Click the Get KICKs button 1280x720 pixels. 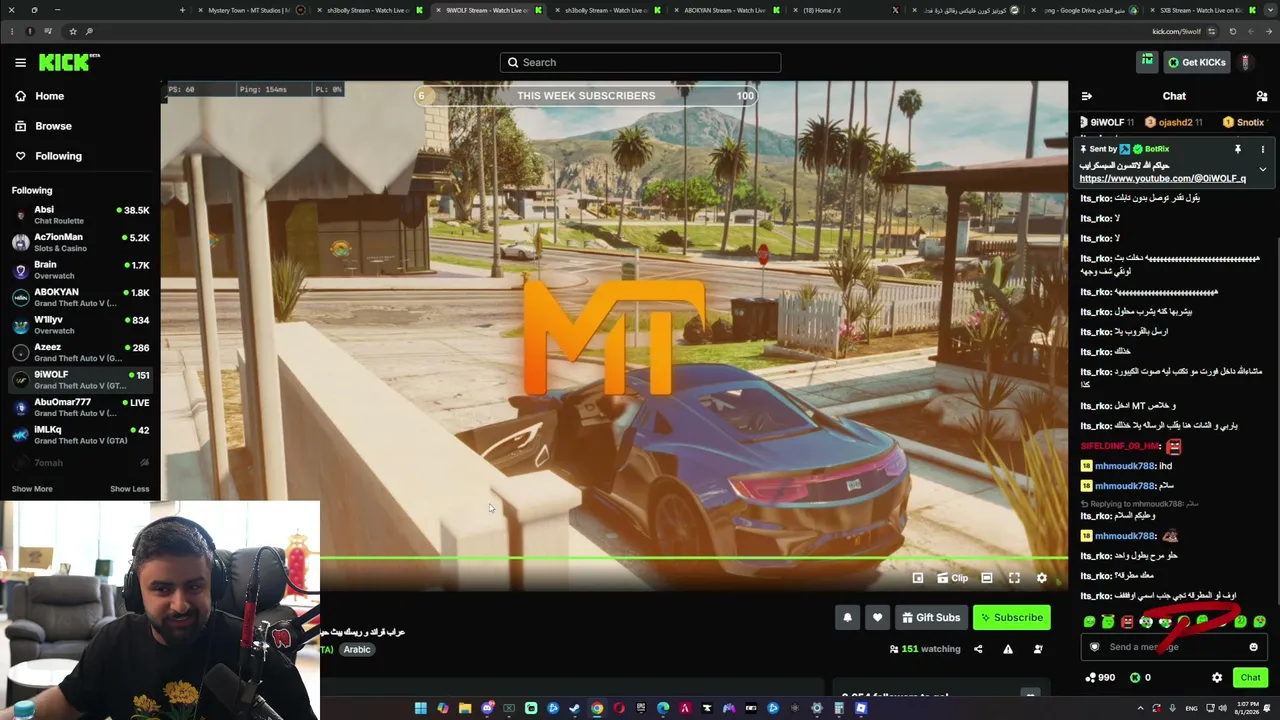pyautogui.click(x=1196, y=62)
